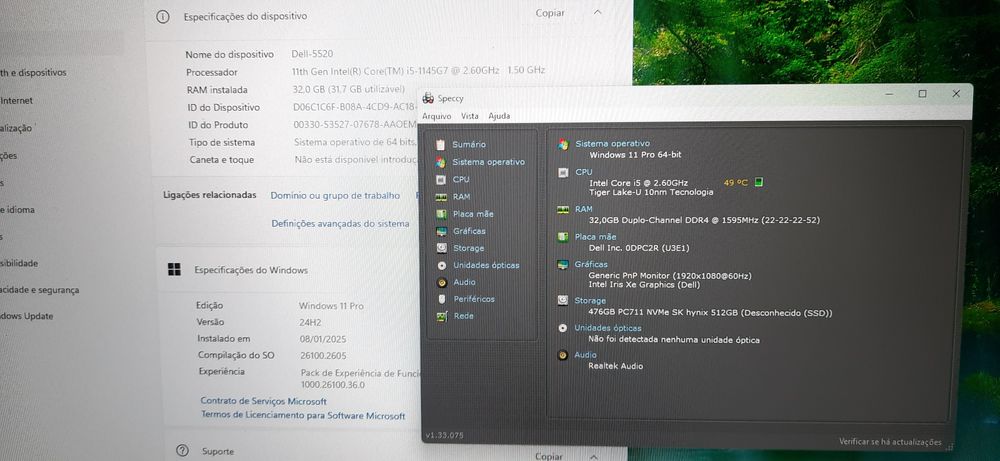Click the Sistema operativo heading in Speccy summary
1000x461 pixels.
(612, 144)
